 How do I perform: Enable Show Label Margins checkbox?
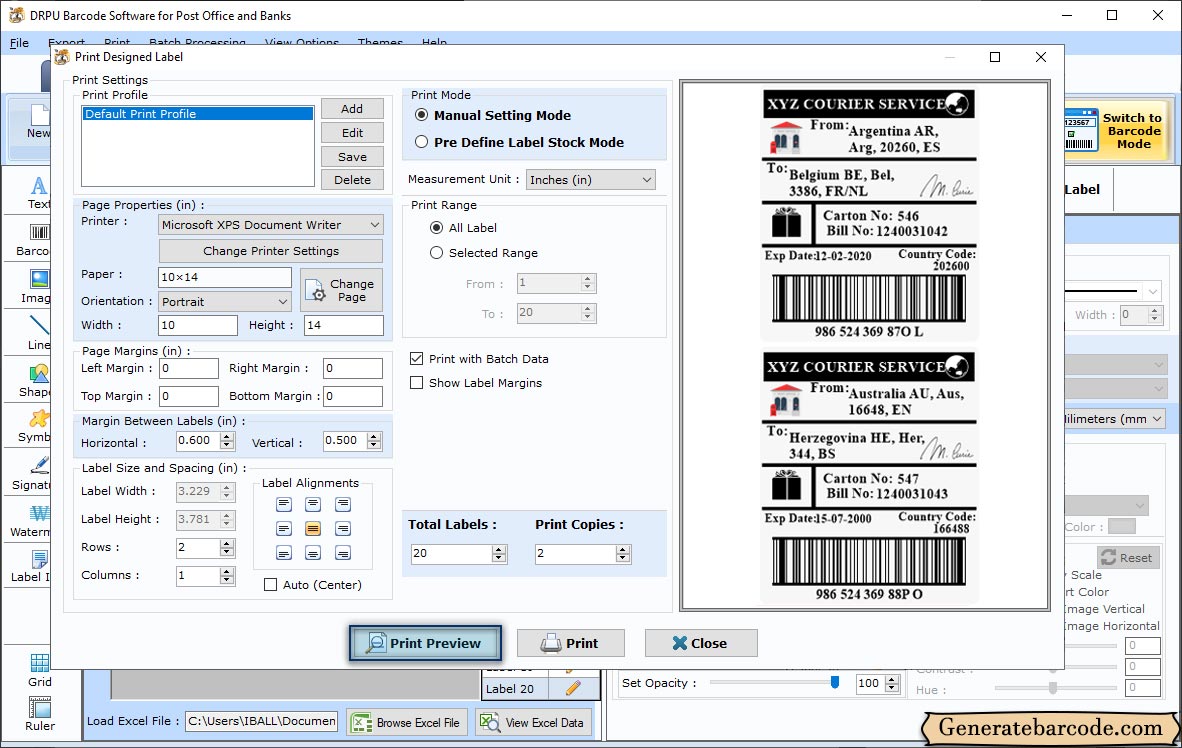pyautogui.click(x=416, y=383)
